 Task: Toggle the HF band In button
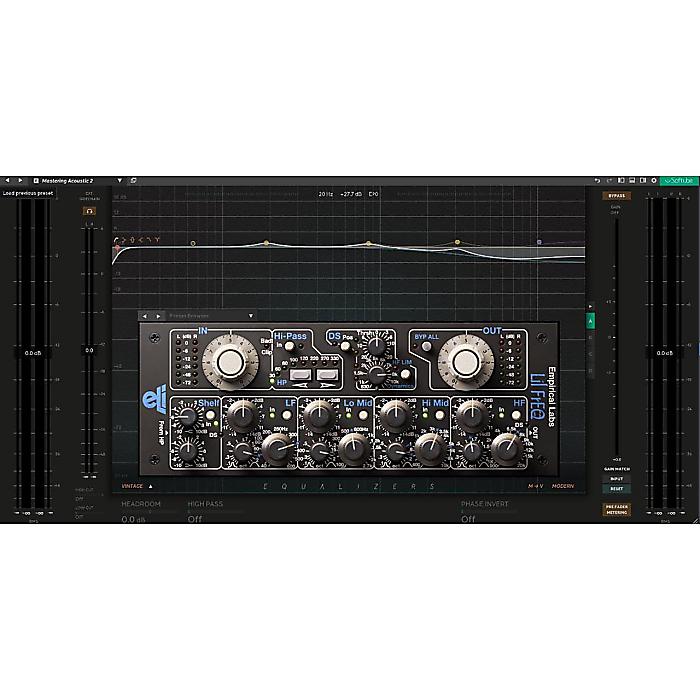pos(516,415)
